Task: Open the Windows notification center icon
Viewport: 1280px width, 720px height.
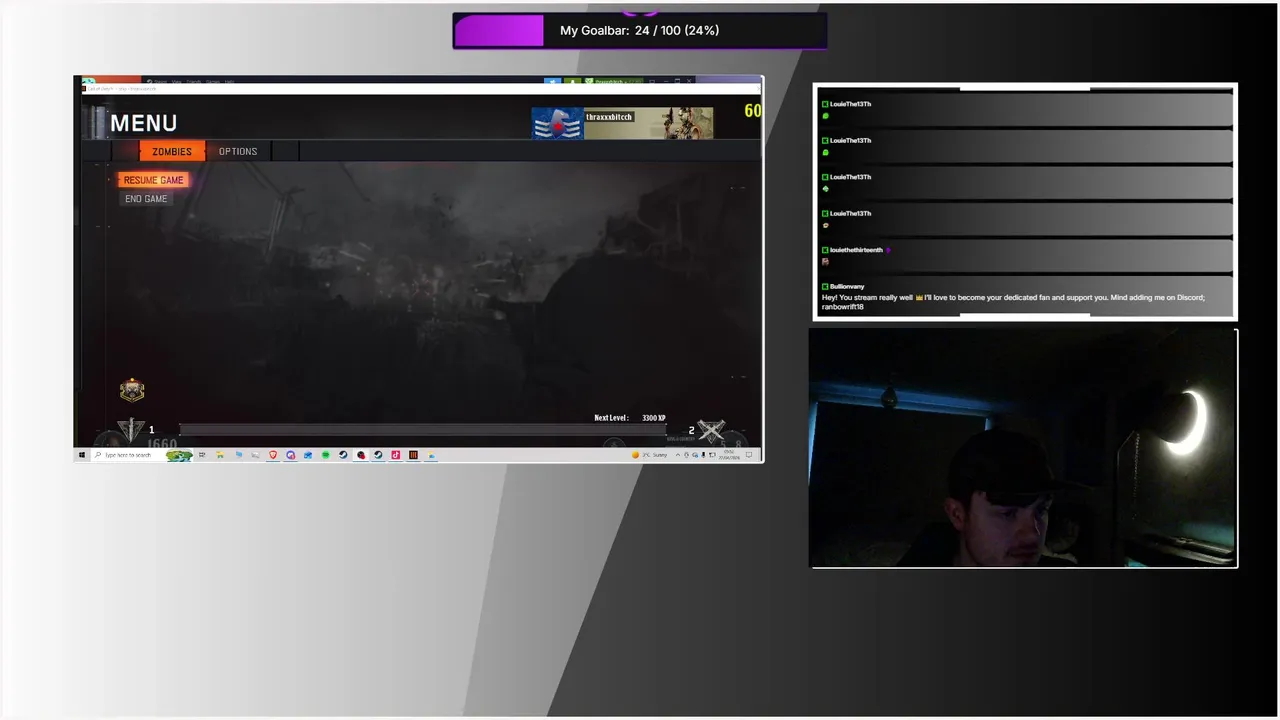Action: [749, 455]
